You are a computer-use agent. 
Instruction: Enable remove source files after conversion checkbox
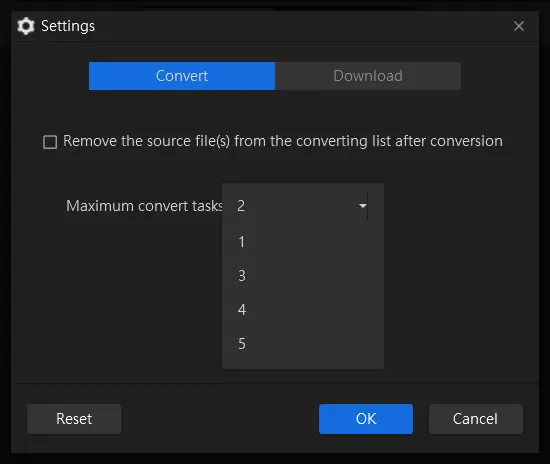(x=50, y=142)
